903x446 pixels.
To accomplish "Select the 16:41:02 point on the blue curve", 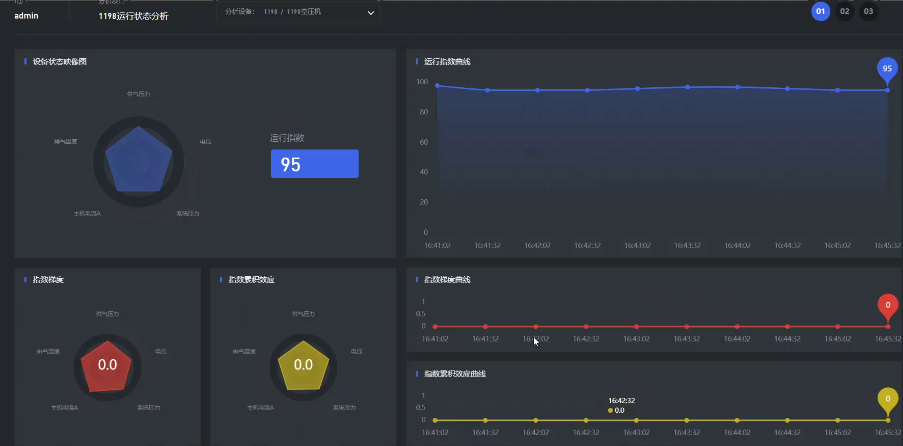I will 437,85.
